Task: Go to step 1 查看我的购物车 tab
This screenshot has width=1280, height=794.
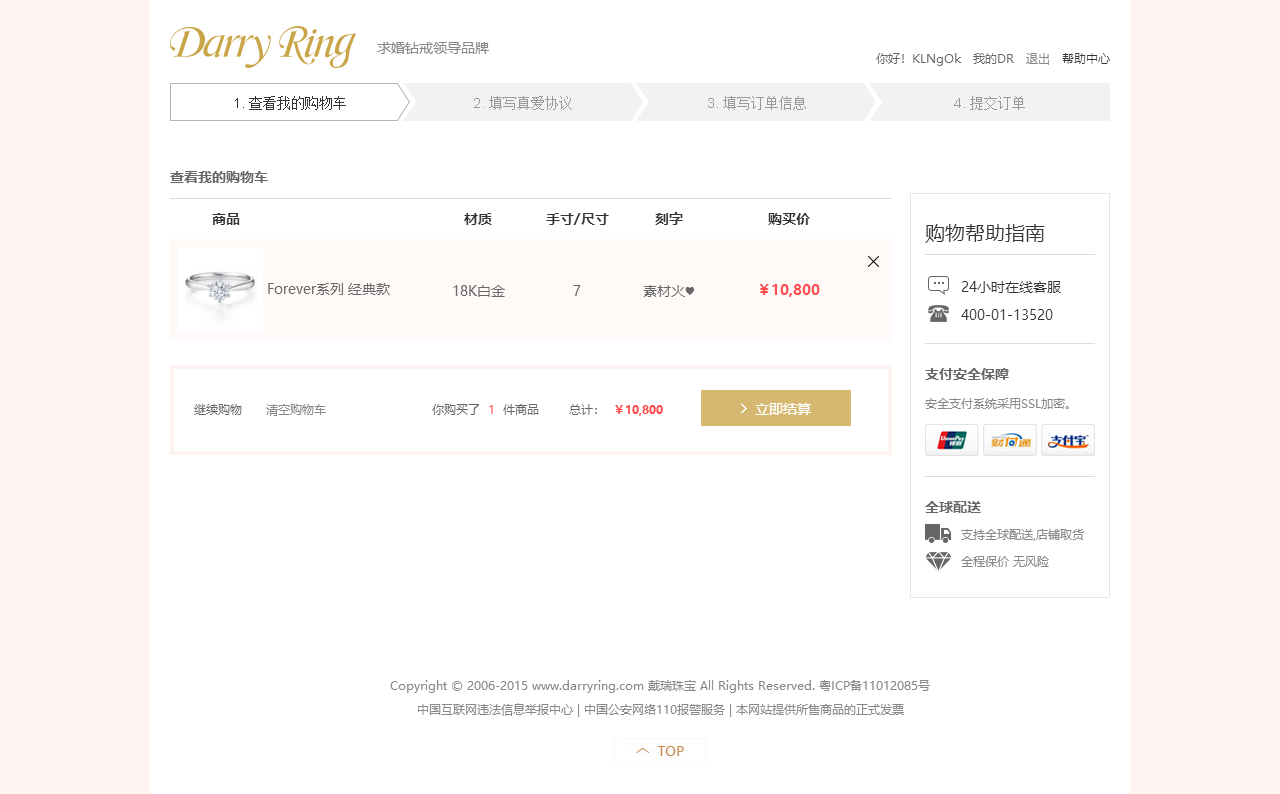Action: click(289, 103)
